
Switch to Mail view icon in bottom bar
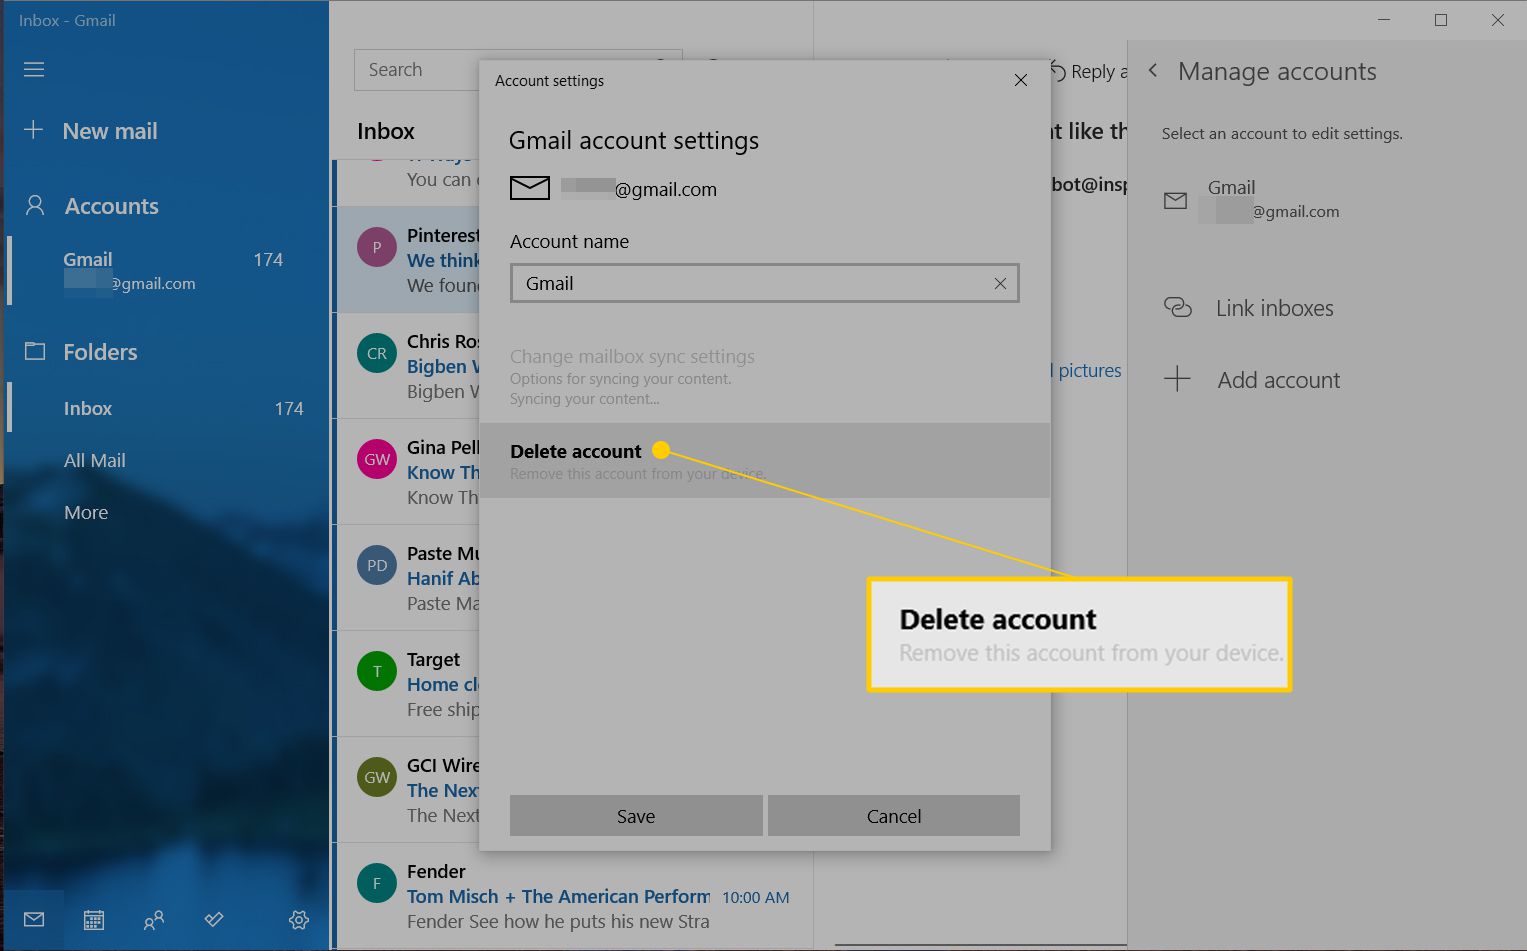34,919
